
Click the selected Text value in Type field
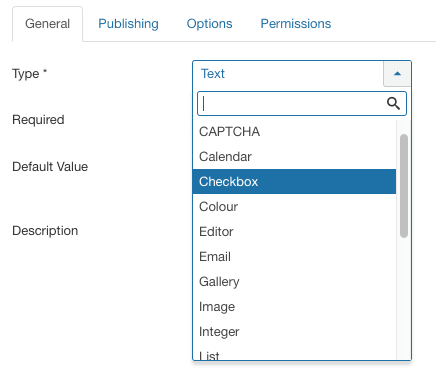[213, 74]
